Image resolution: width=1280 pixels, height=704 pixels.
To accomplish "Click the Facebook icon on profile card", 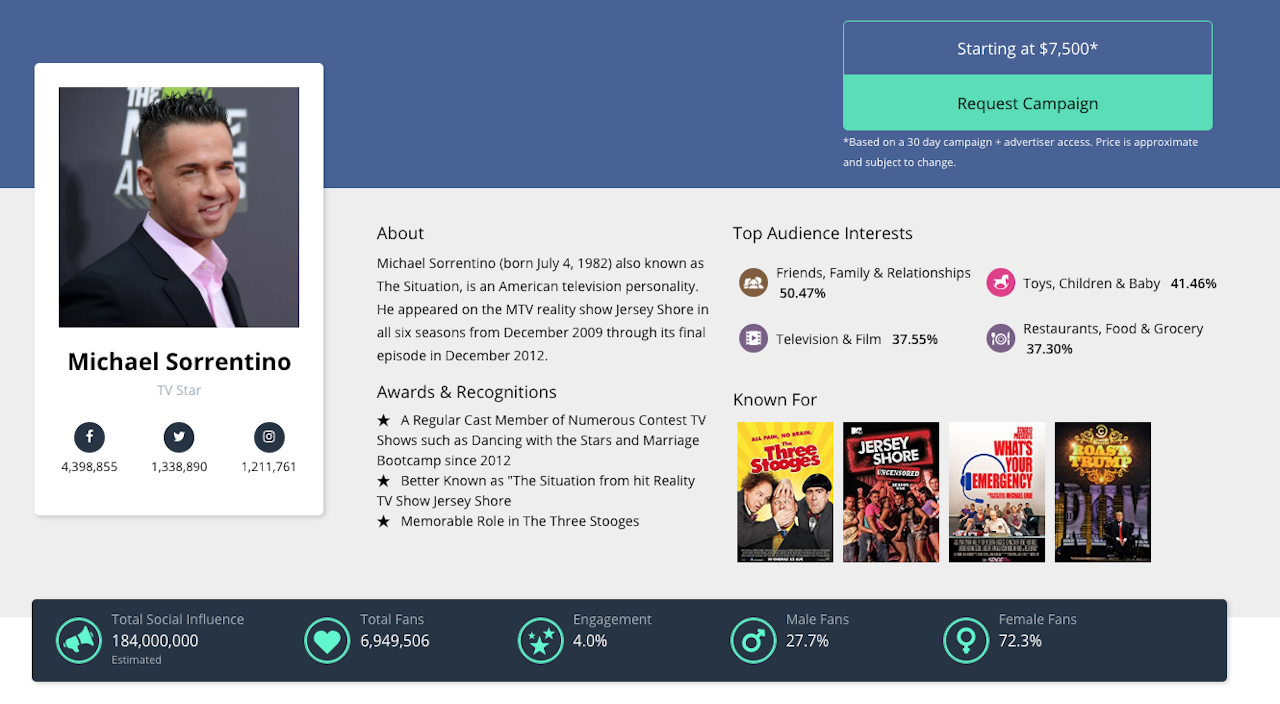I will (89, 437).
